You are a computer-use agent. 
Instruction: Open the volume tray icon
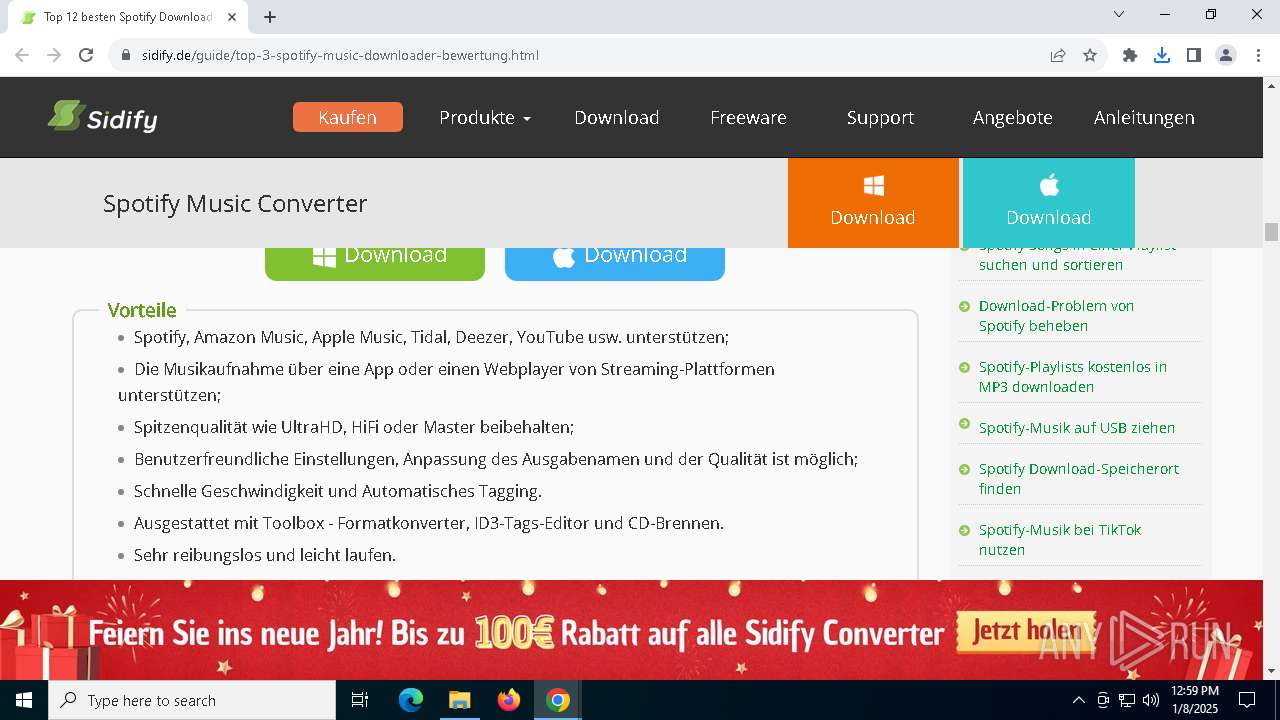pos(1150,700)
